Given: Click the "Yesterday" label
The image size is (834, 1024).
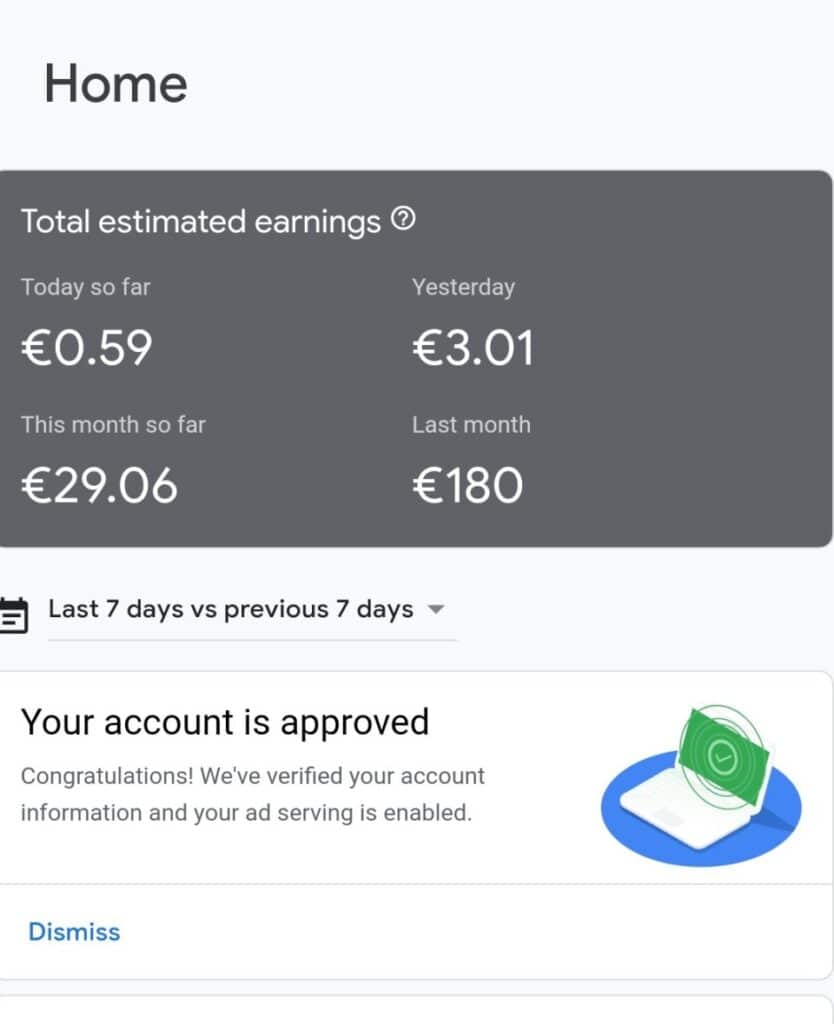Looking at the screenshot, I should coord(463,287).
